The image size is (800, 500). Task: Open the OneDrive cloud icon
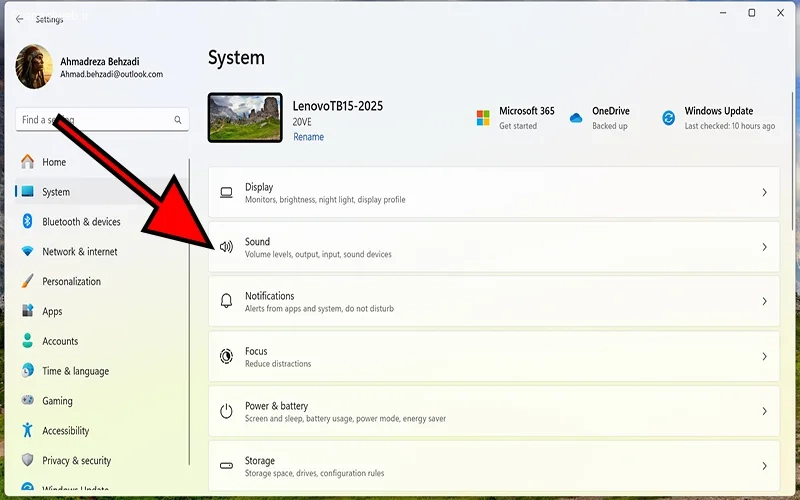[x=576, y=118]
